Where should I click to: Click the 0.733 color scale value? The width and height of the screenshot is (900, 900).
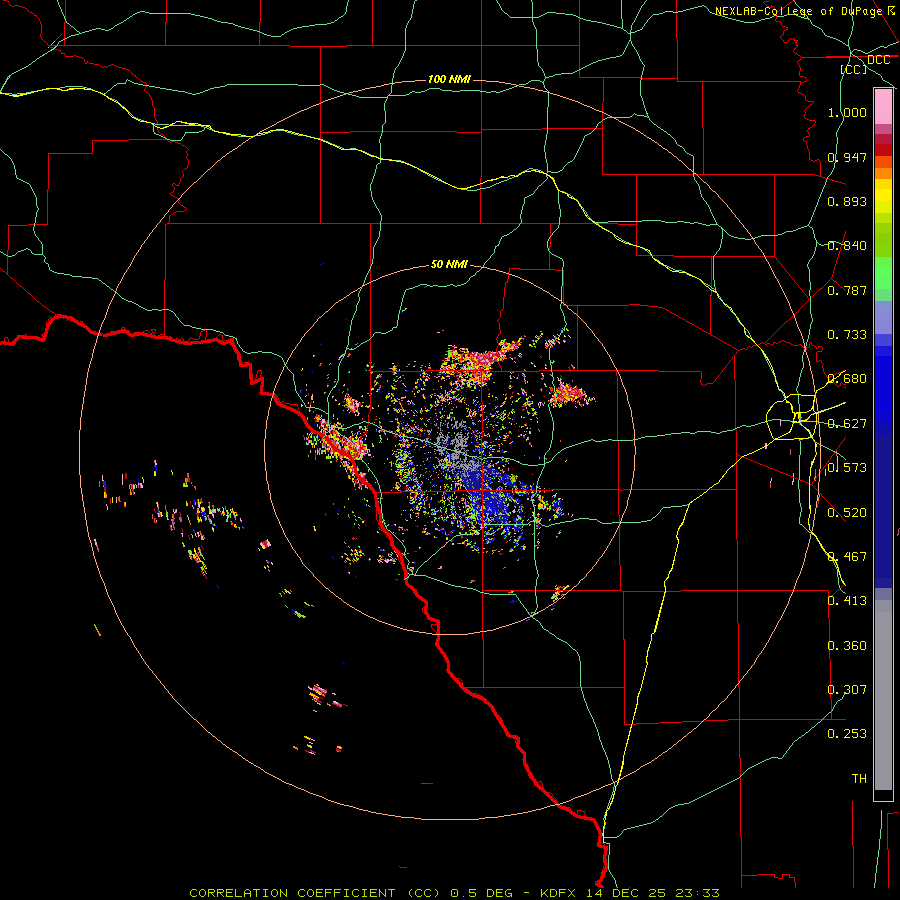pos(847,335)
